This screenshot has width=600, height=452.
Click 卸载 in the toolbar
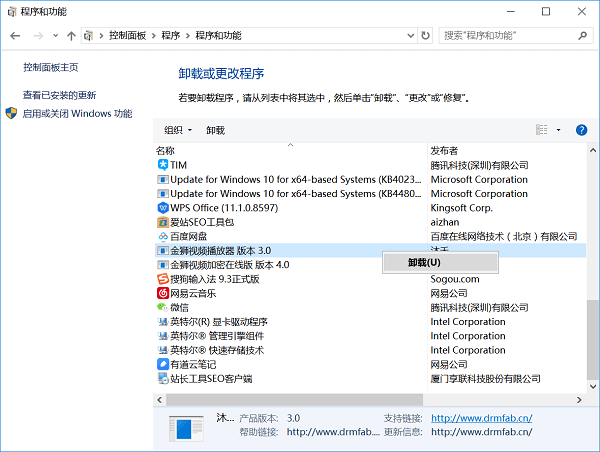coord(215,130)
